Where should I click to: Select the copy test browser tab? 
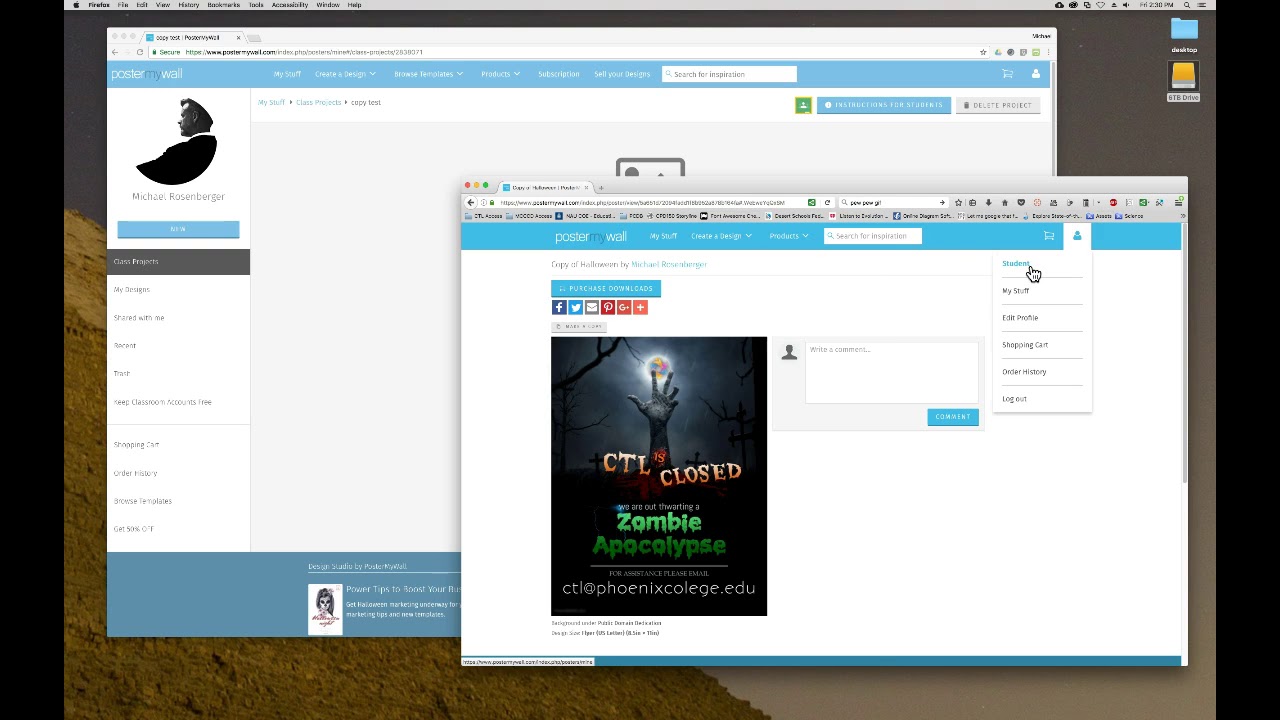tap(192, 38)
